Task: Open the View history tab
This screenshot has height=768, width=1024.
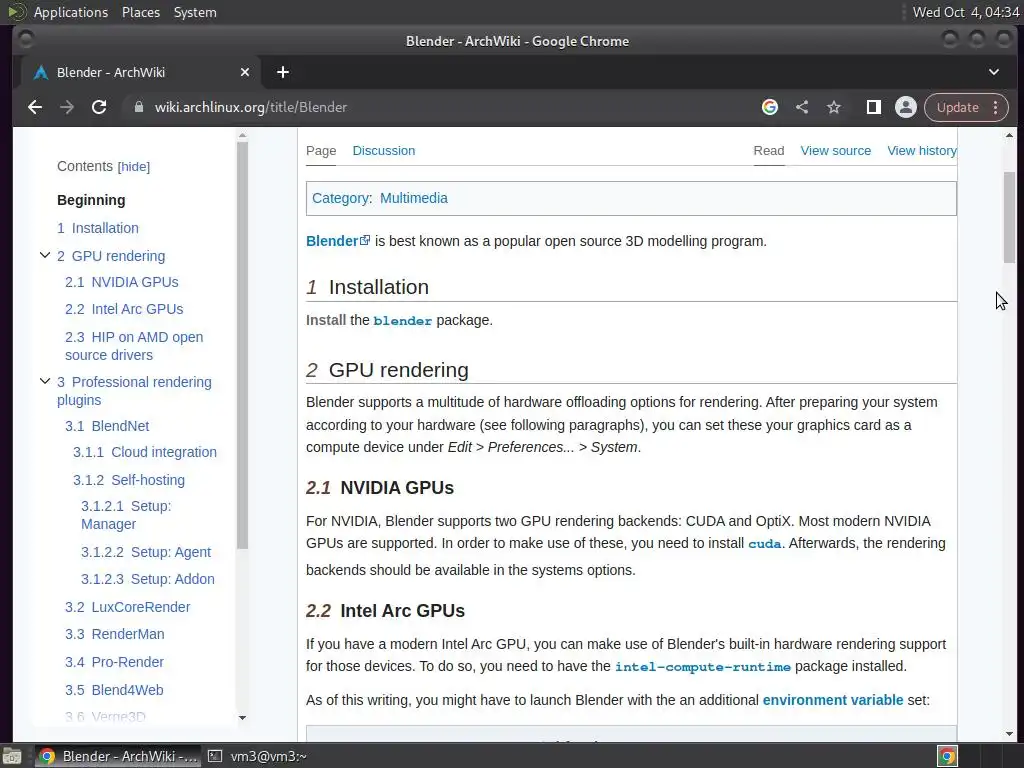Action: (x=922, y=151)
